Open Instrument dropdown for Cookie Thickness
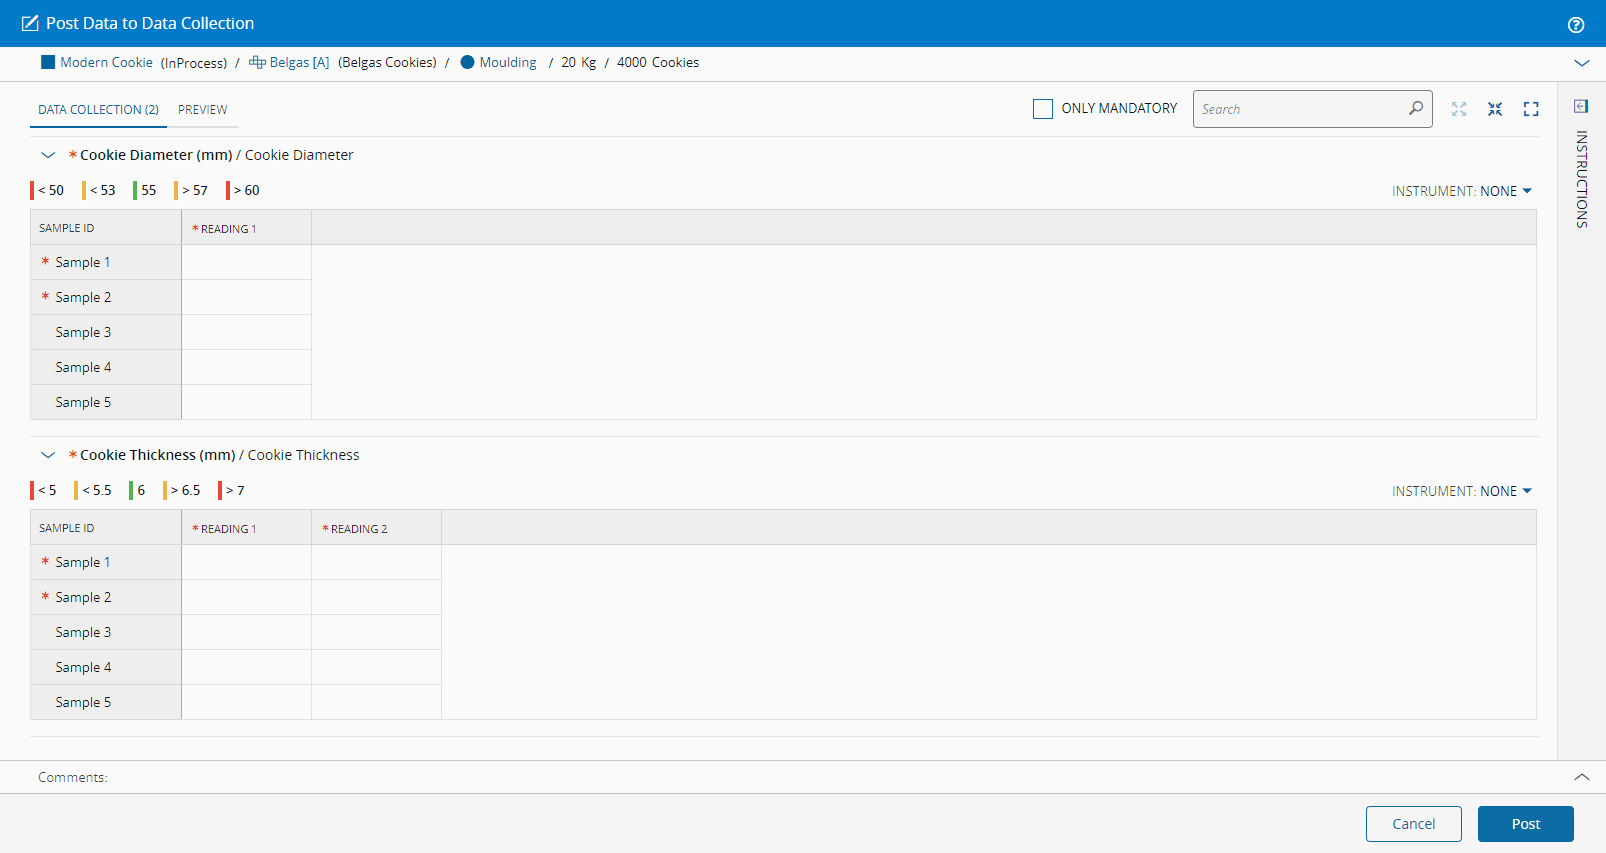Screen dimensions: 1606x853 (x=1461, y=491)
